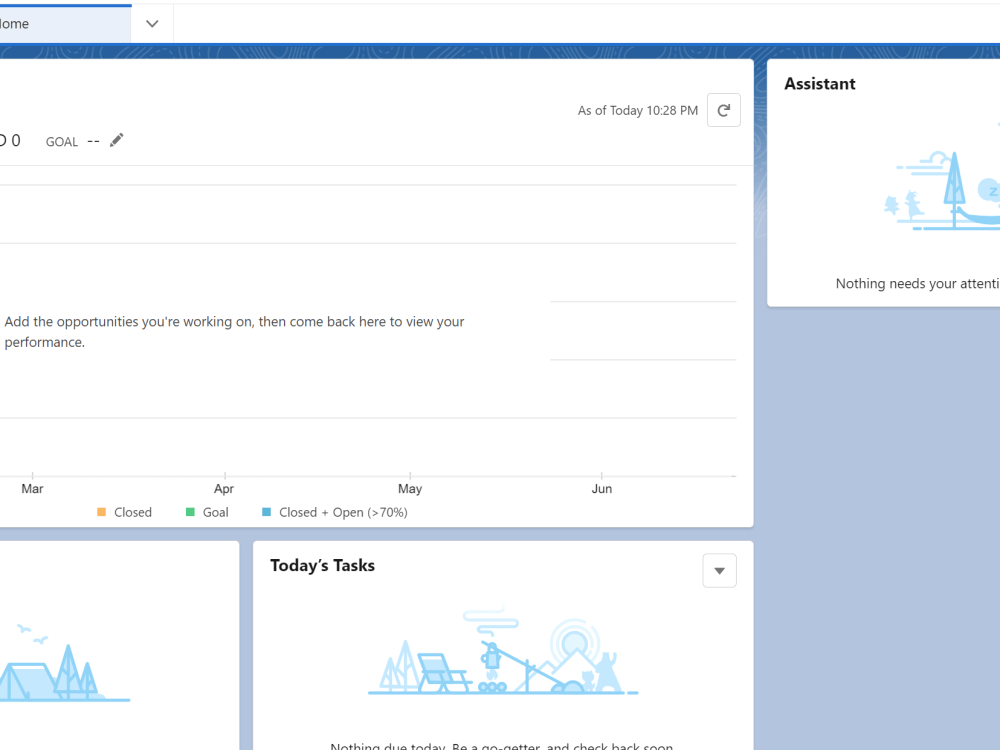Toggle the Closed series in the chart legend
1000x750 pixels.
click(125, 512)
